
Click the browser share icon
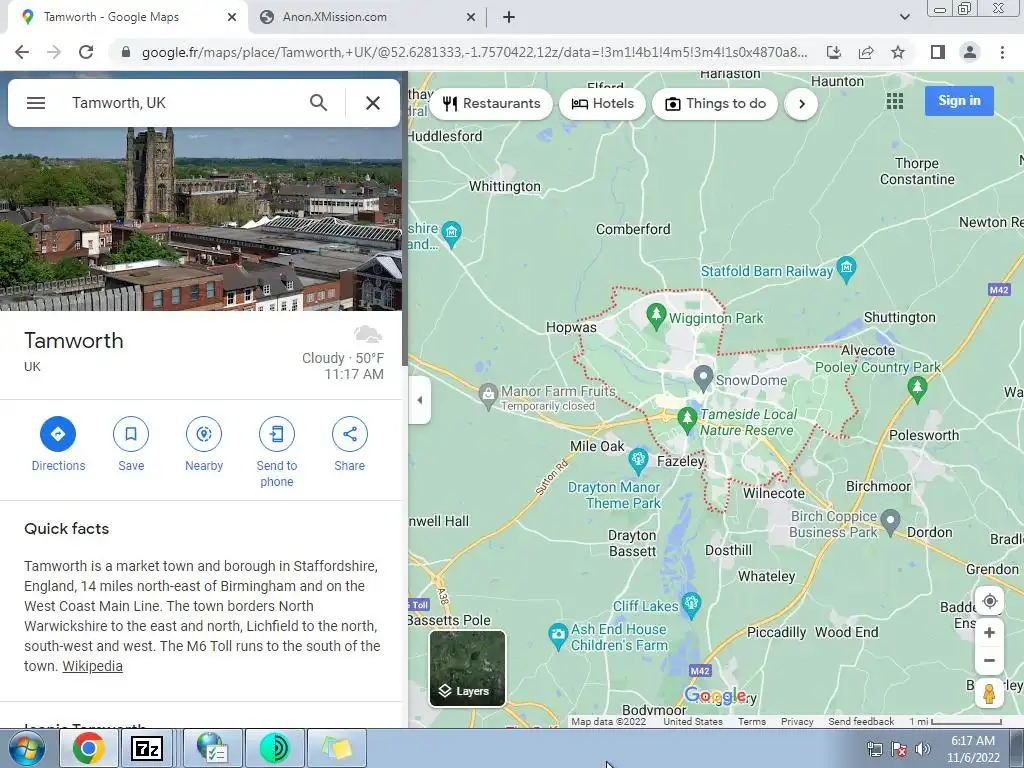(x=866, y=52)
